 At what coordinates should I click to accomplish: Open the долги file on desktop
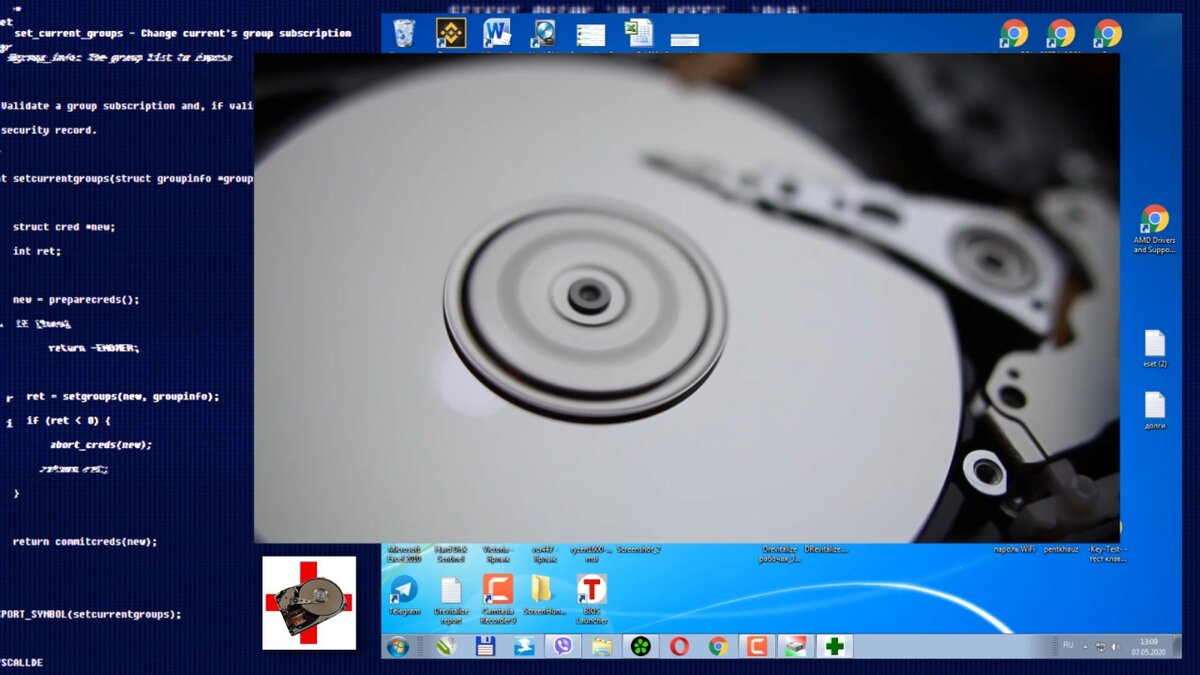click(x=1155, y=411)
